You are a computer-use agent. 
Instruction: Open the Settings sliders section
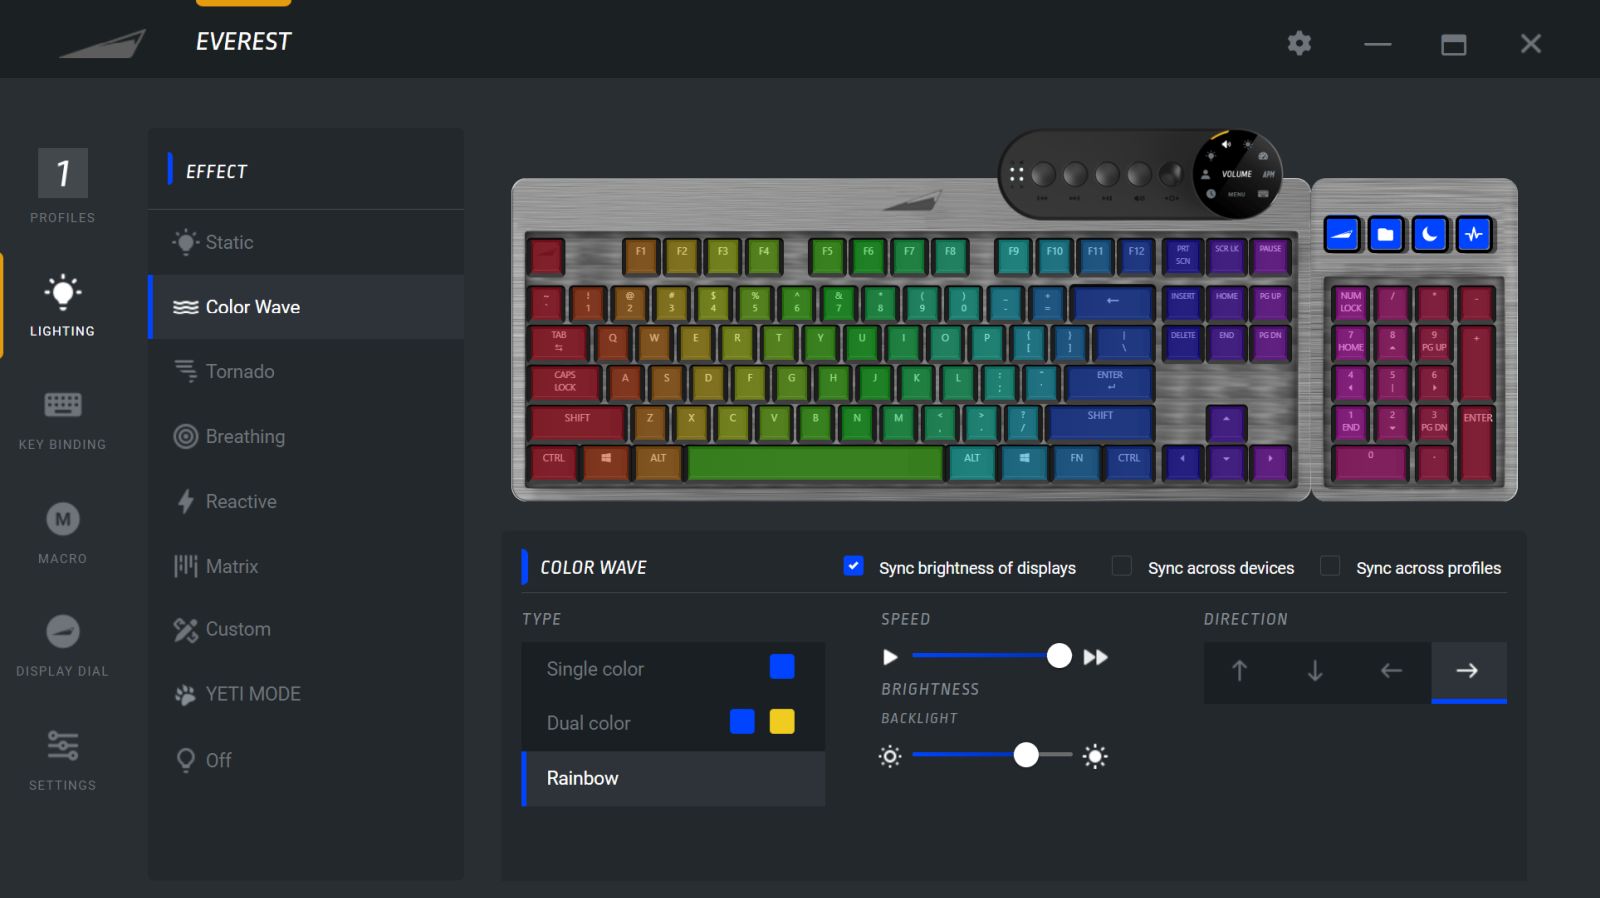pyautogui.click(x=62, y=760)
